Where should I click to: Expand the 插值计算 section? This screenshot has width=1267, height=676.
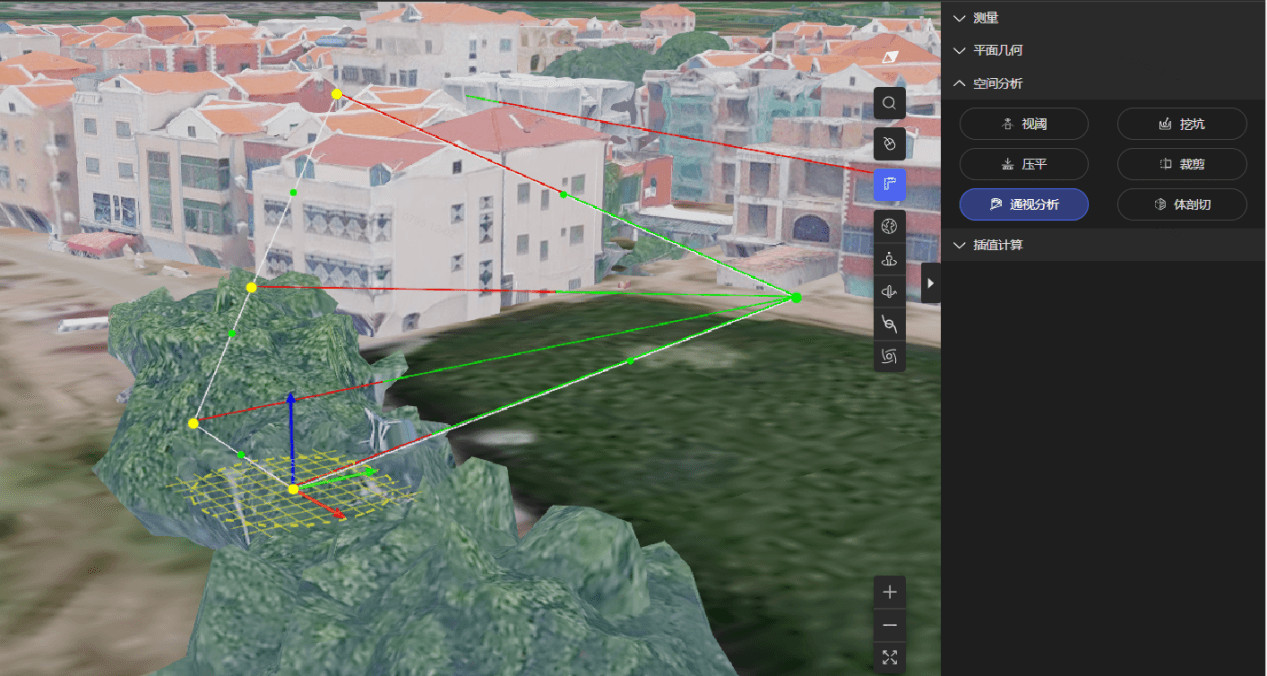pyautogui.click(x=997, y=245)
